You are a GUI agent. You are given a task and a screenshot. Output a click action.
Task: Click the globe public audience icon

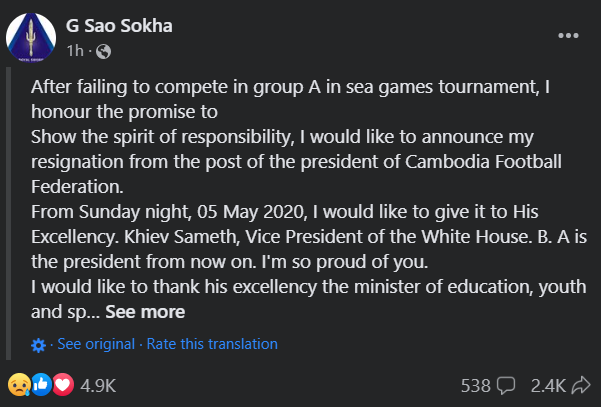pos(103,51)
